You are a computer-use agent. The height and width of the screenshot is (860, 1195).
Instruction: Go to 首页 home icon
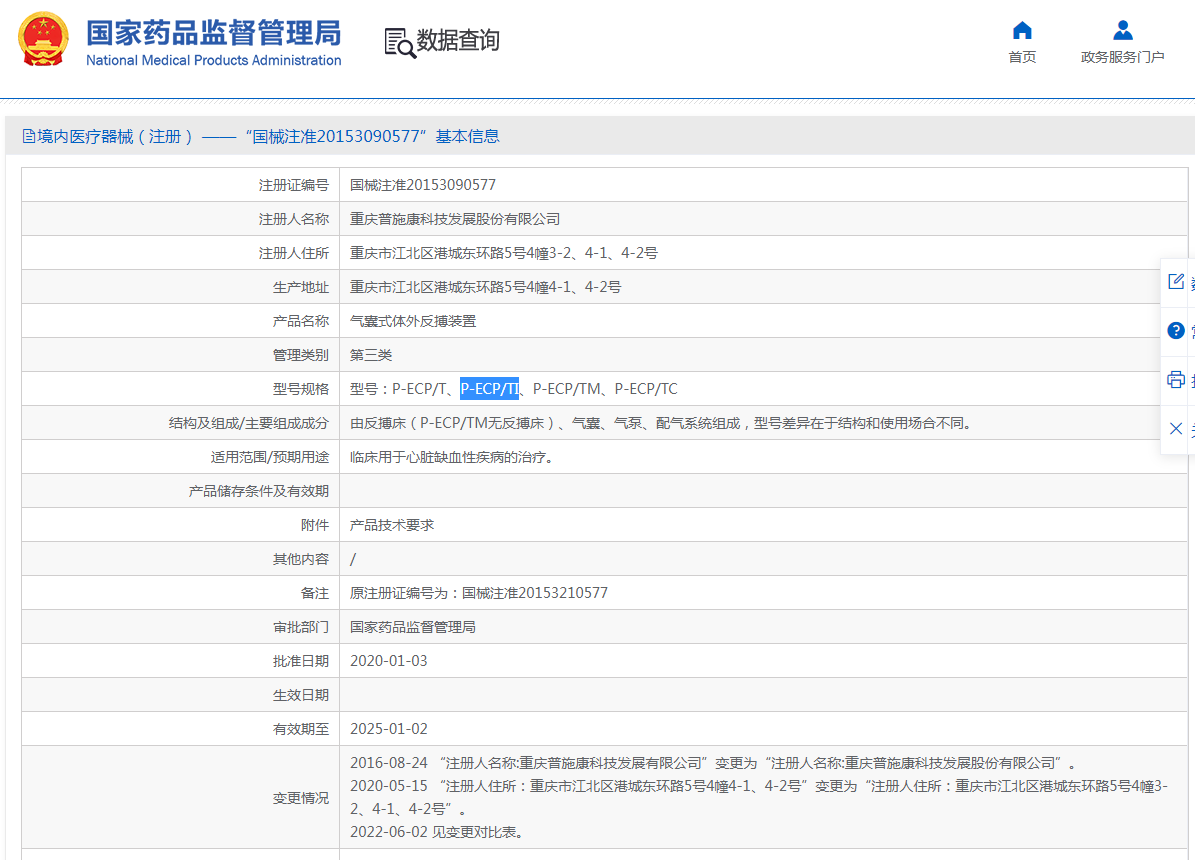tap(1022, 30)
